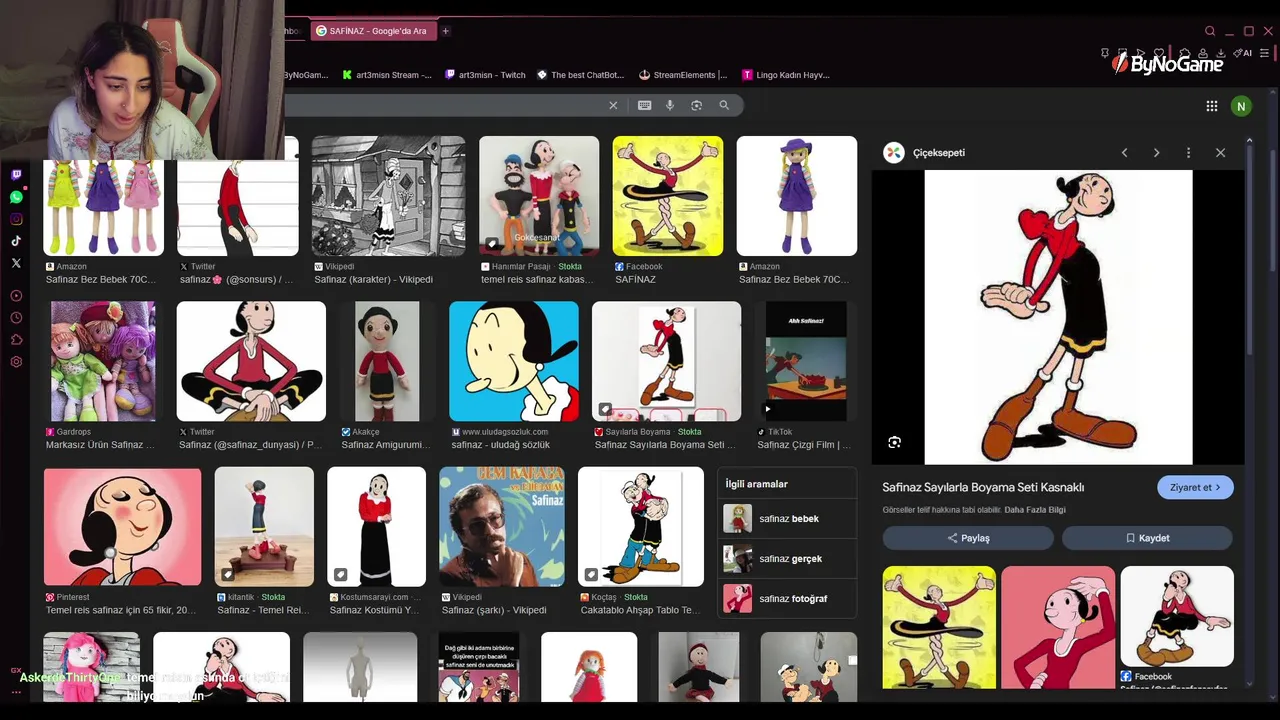Open The best ChatBot bookmark

[x=581, y=75]
